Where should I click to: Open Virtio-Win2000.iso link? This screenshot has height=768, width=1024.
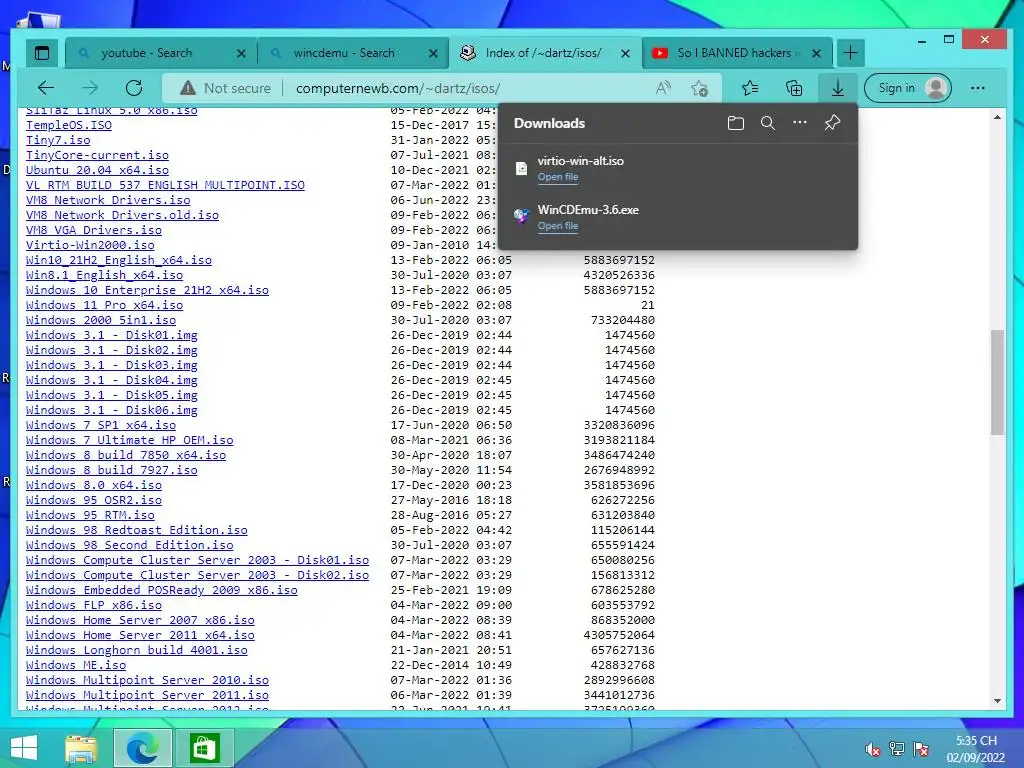pos(90,246)
